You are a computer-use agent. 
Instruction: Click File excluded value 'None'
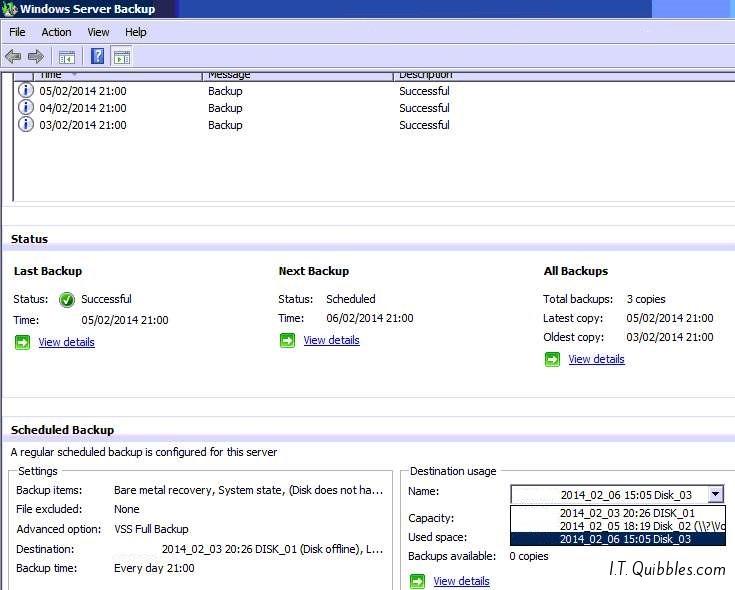pos(127,509)
